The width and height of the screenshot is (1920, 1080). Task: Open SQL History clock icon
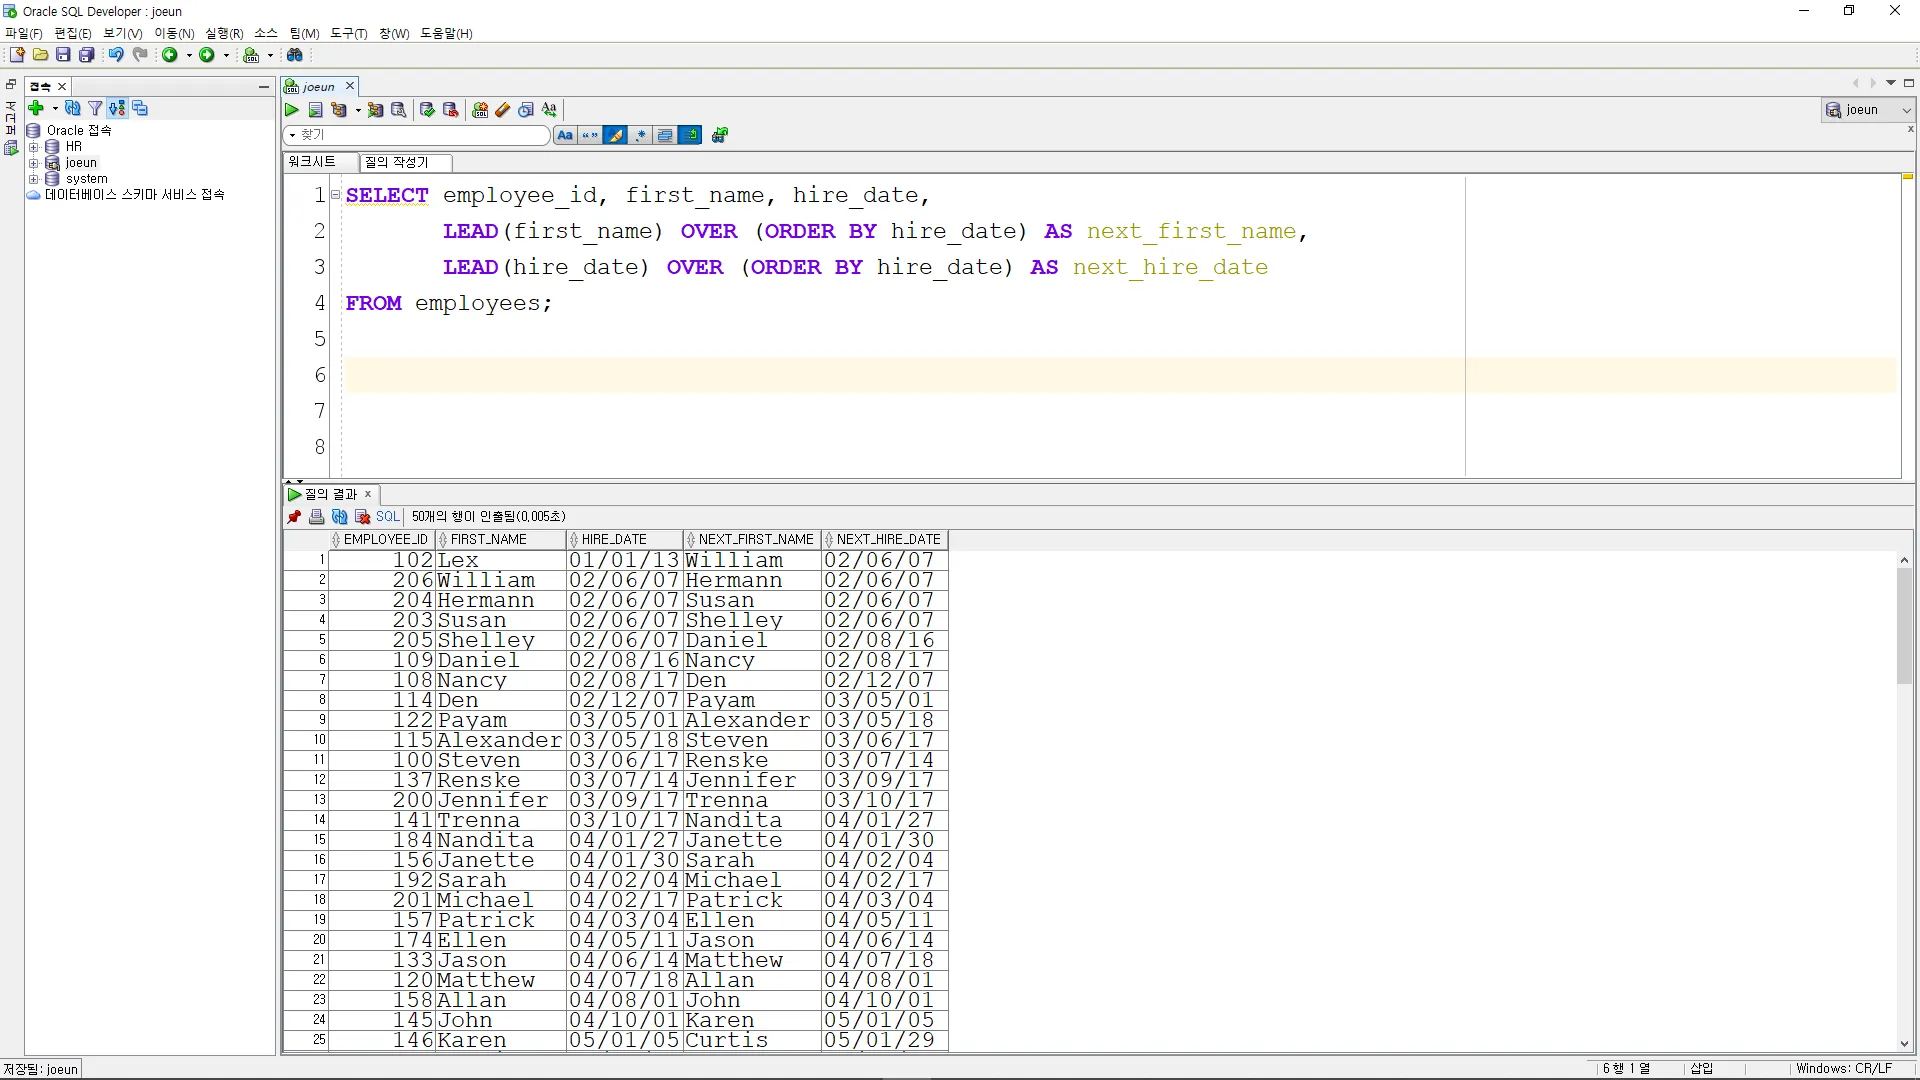(526, 110)
